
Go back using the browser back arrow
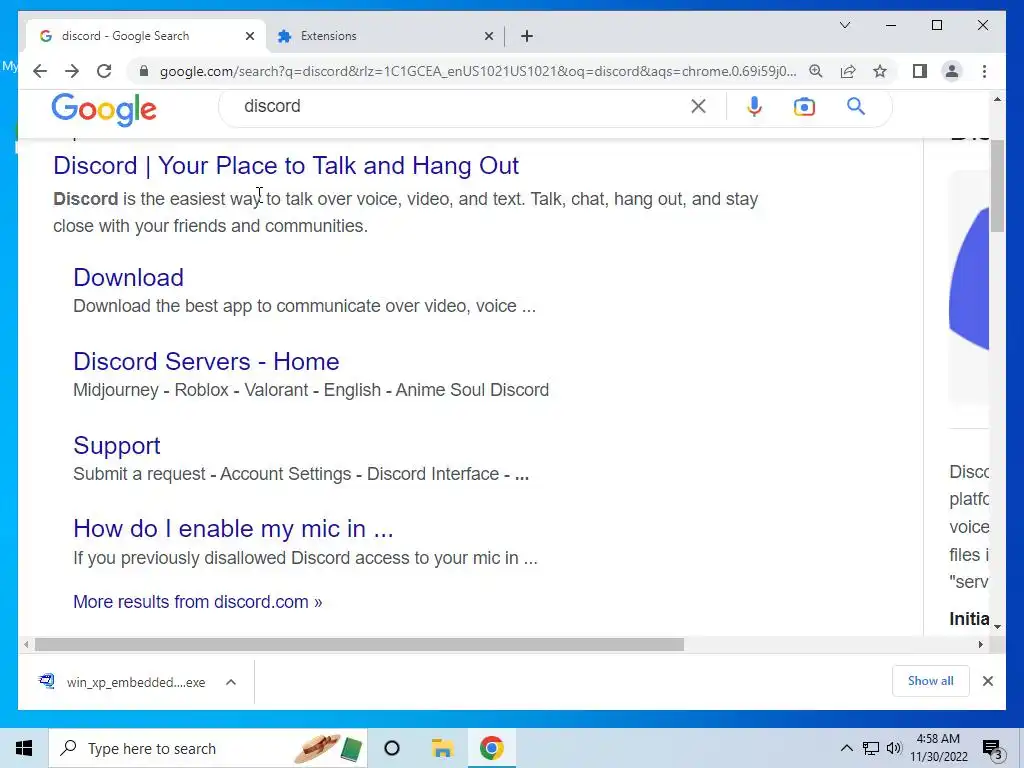pyautogui.click(x=40, y=71)
